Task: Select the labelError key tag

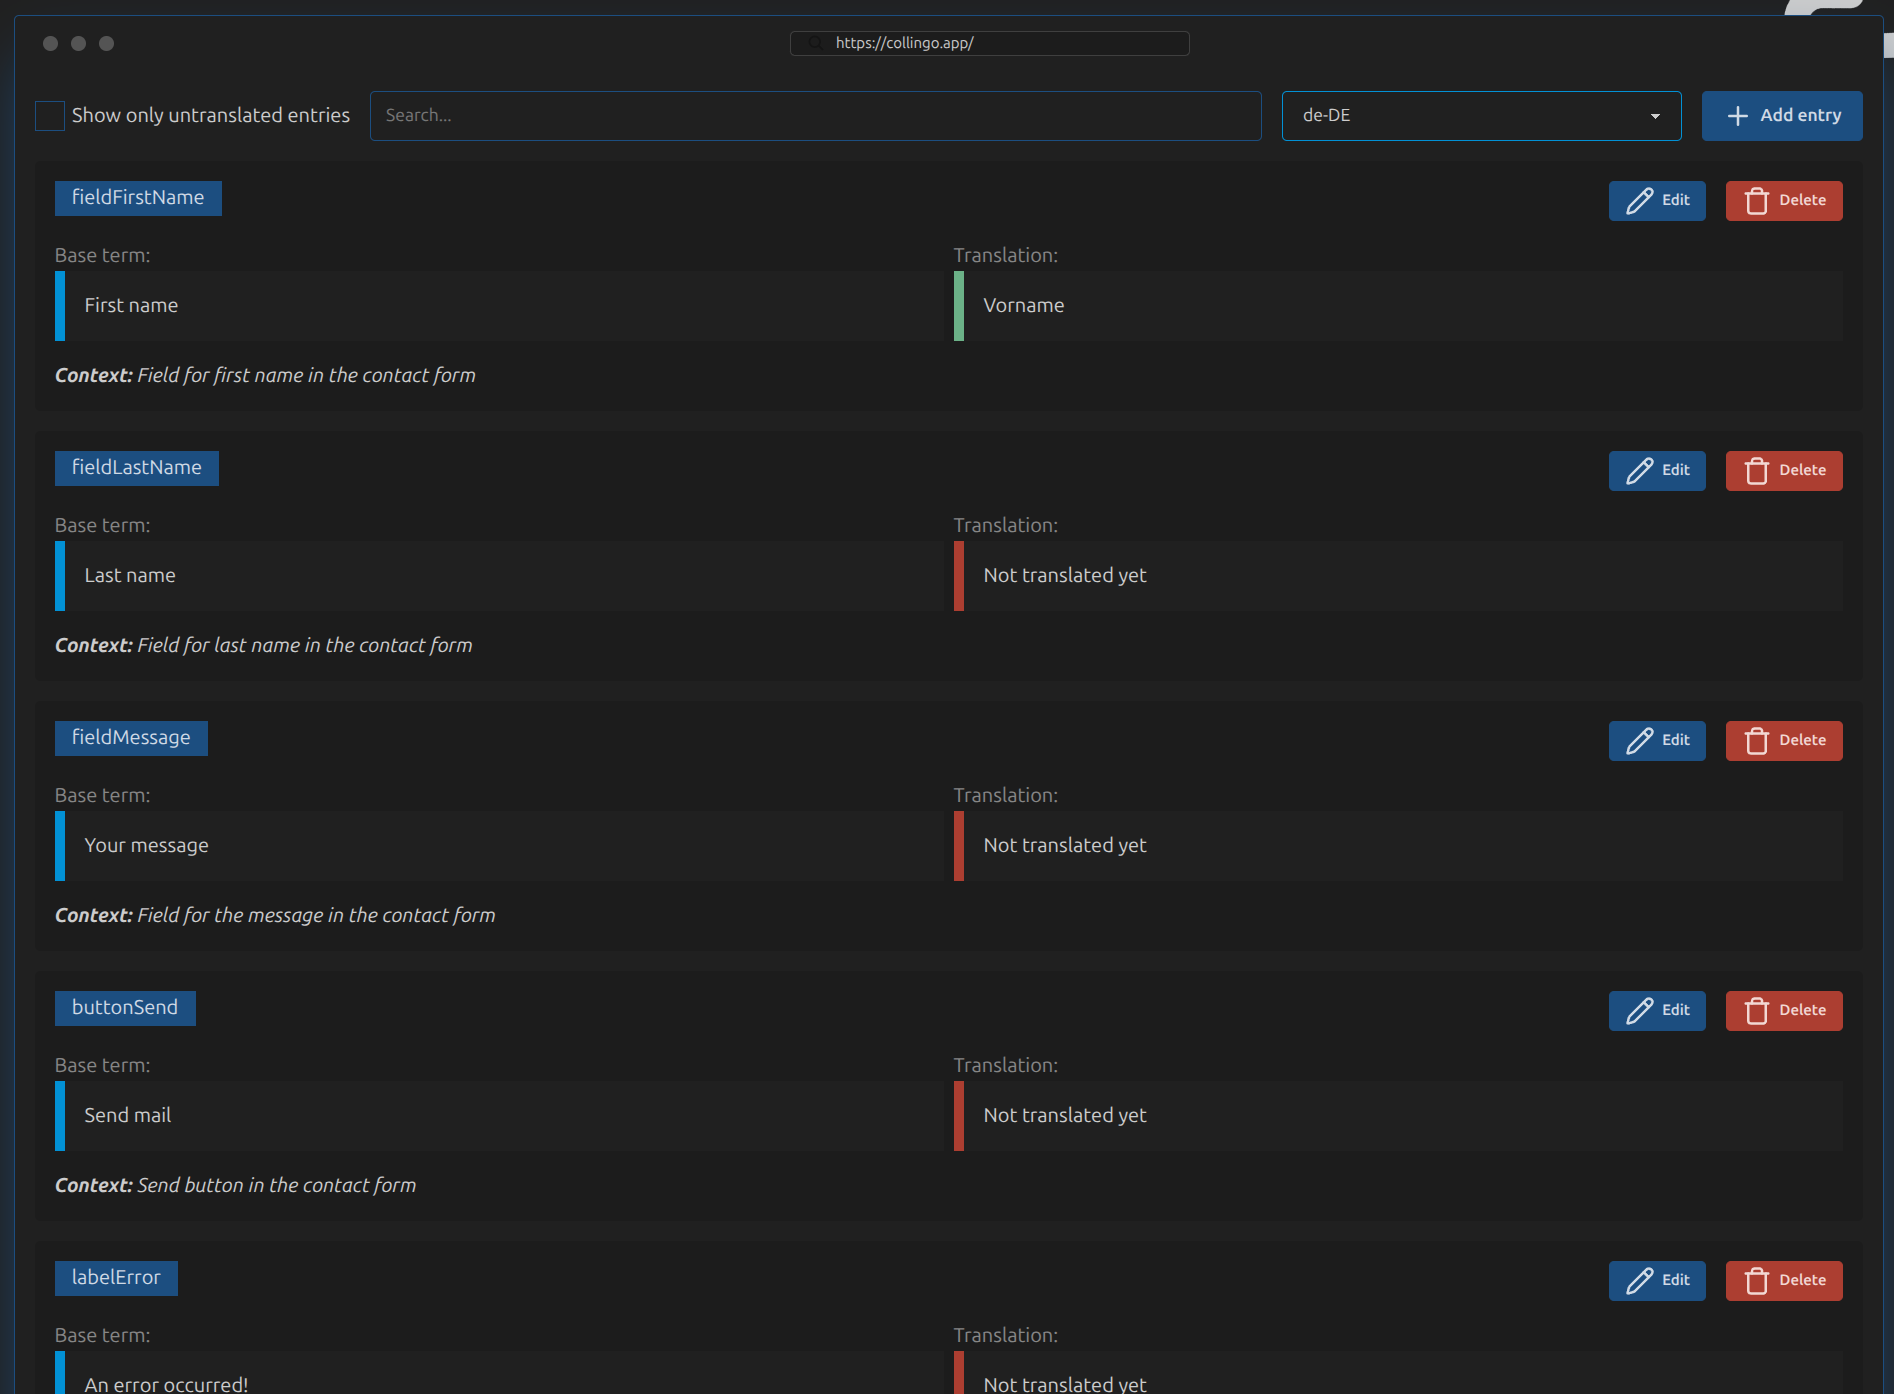Action: pos(116,1278)
